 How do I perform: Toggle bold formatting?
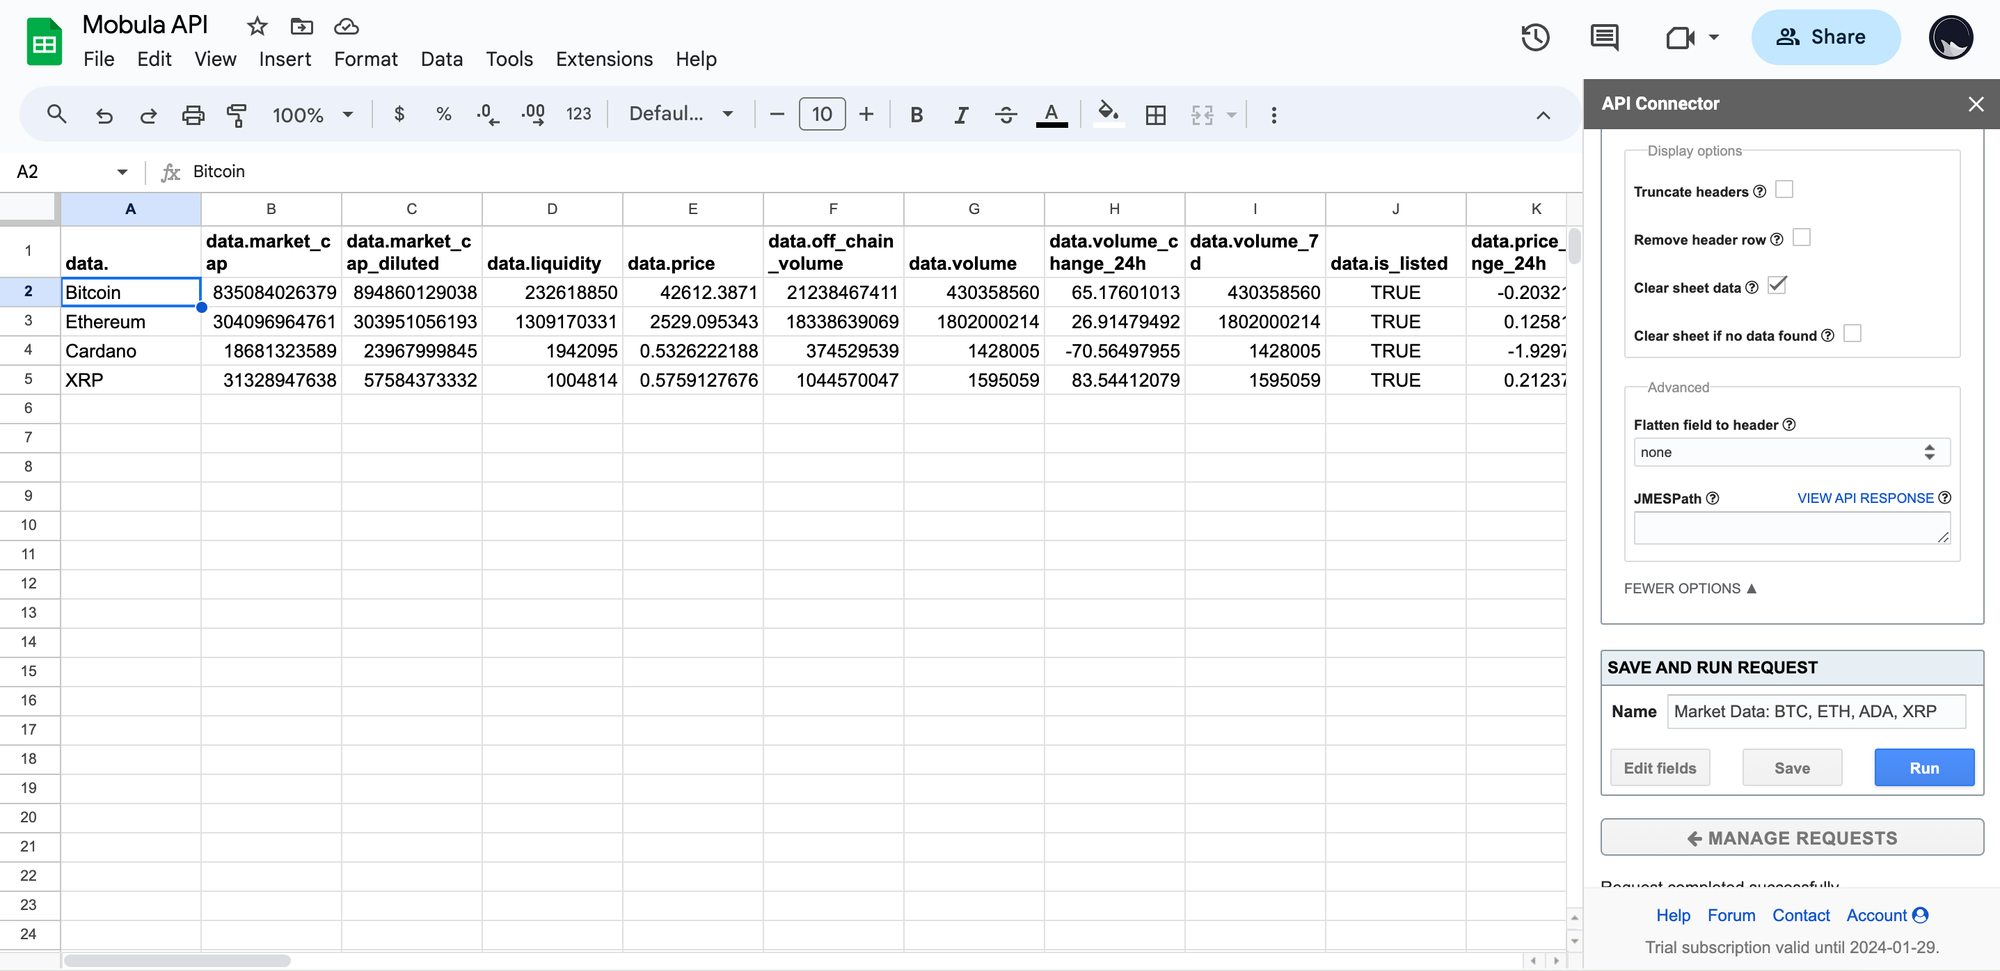click(x=916, y=115)
